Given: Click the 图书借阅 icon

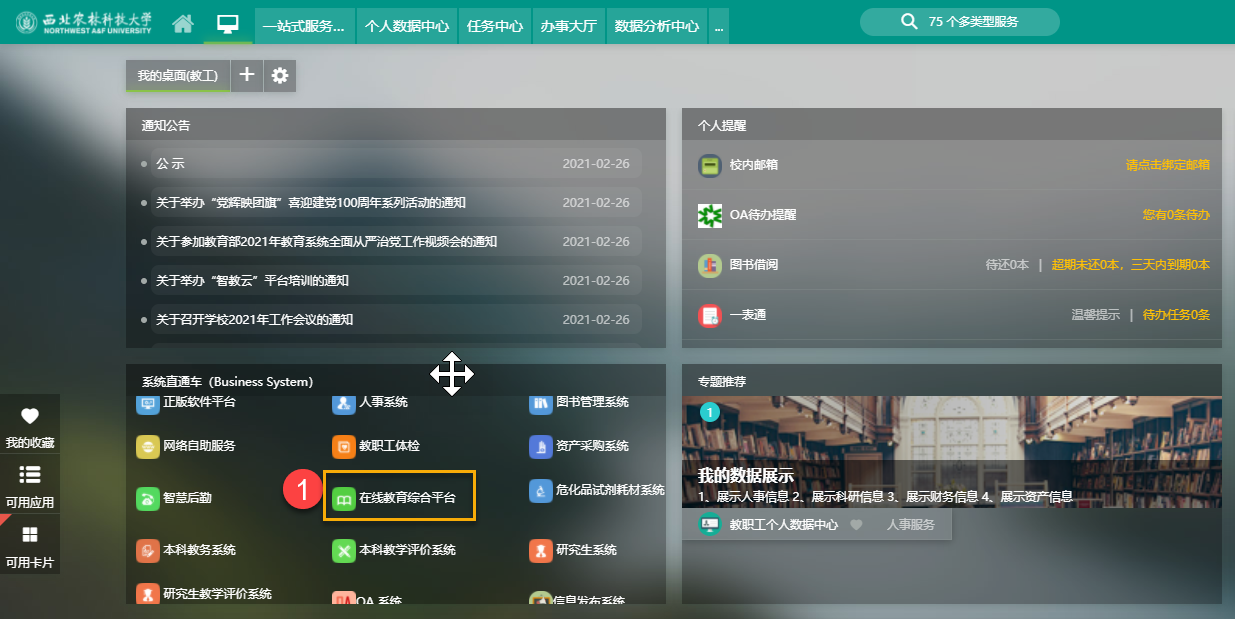Looking at the screenshot, I should [x=709, y=265].
